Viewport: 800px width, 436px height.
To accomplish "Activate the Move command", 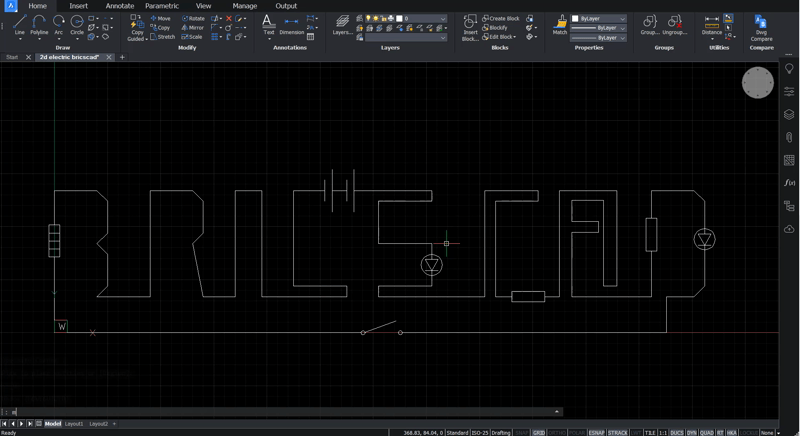I will tap(161, 18).
